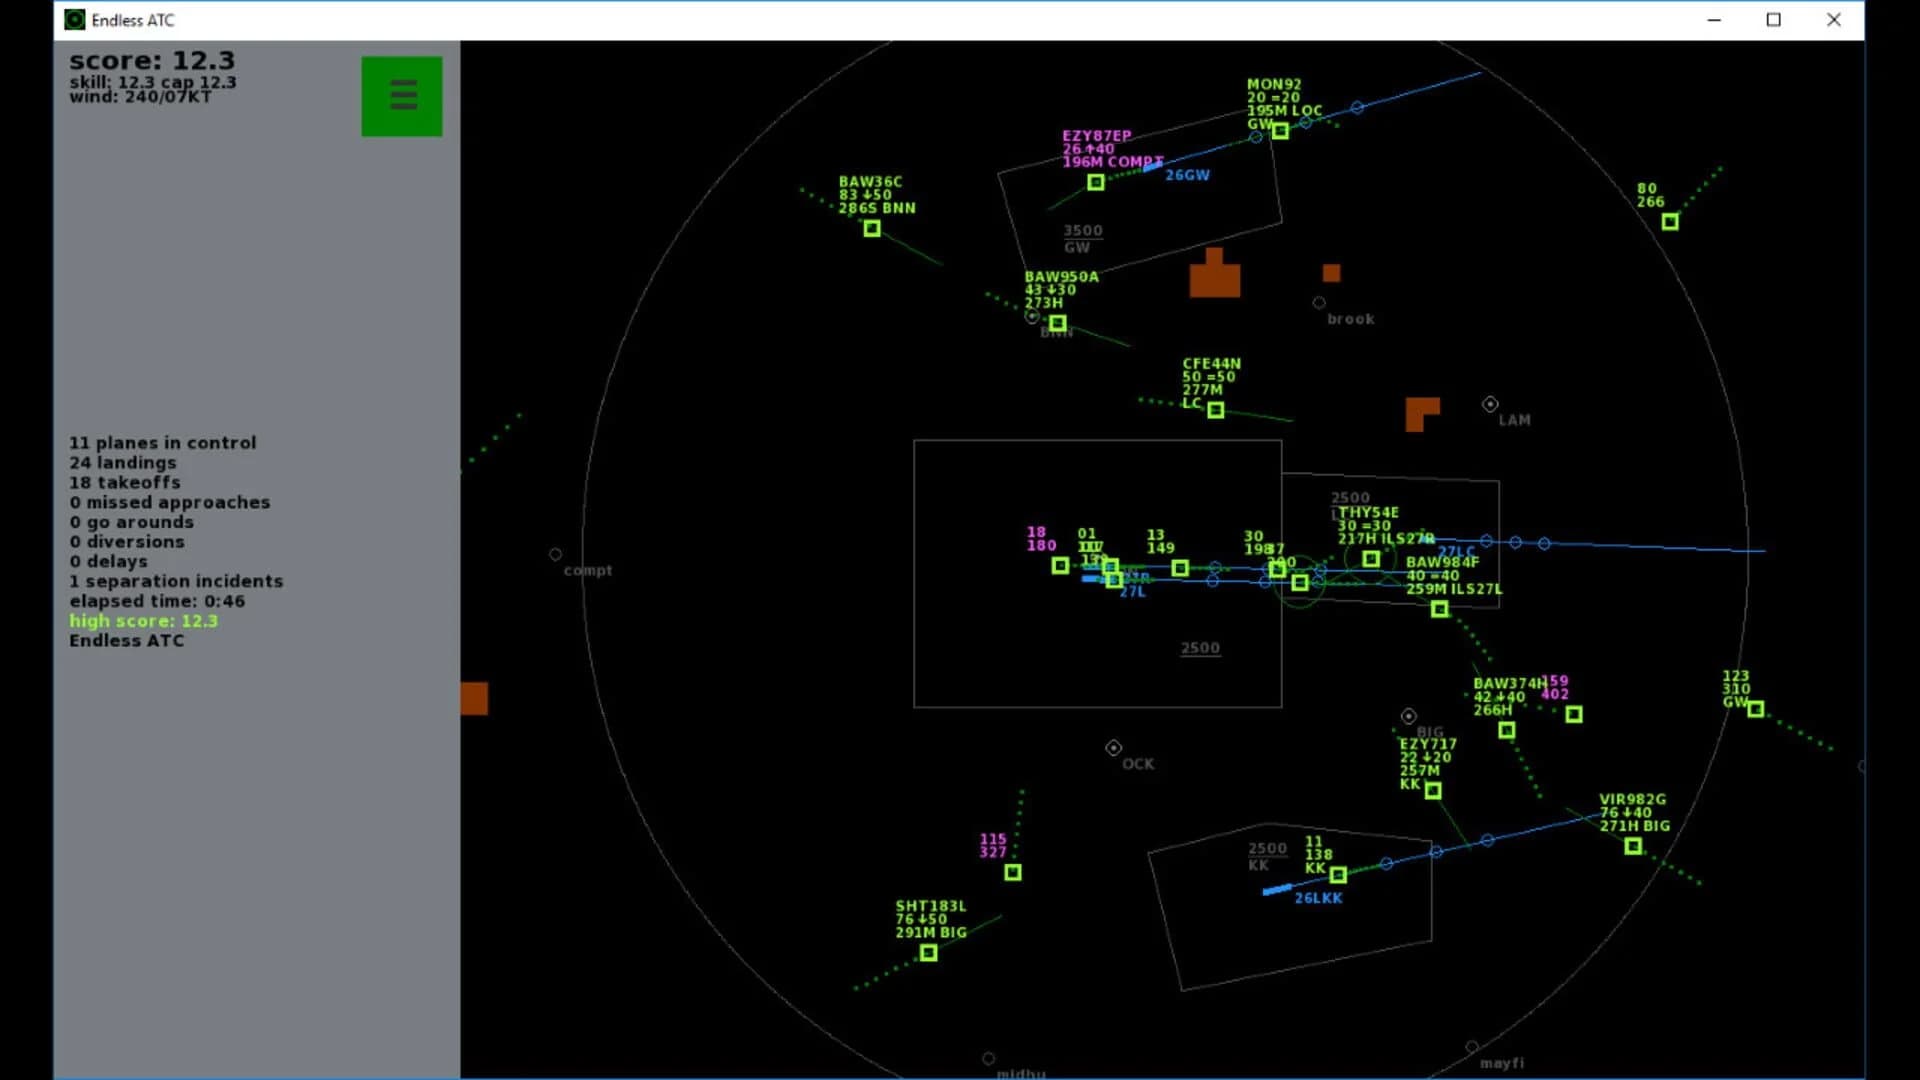The image size is (1920, 1080).
Task: Select the EZY87EP aircraft climbing to 40
Action: 1096,182
